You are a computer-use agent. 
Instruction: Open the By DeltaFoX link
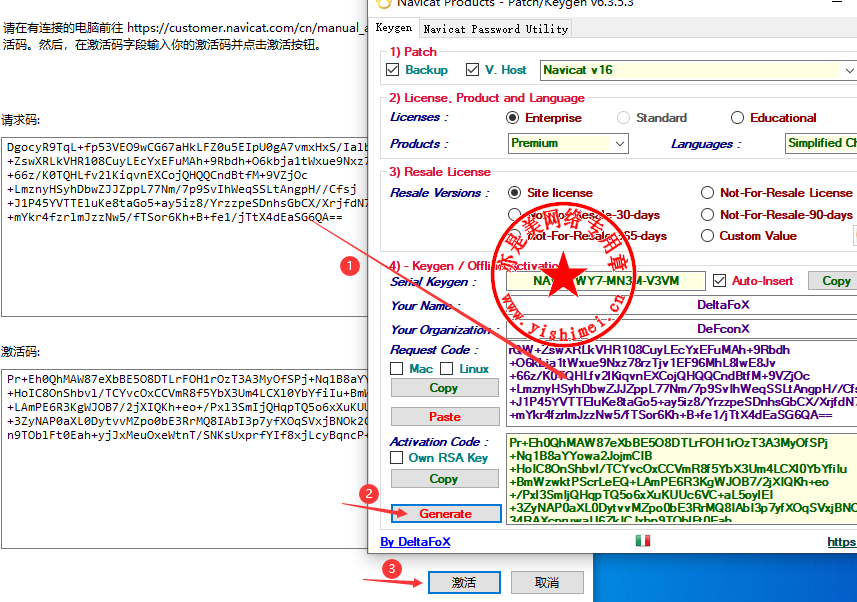(x=415, y=541)
